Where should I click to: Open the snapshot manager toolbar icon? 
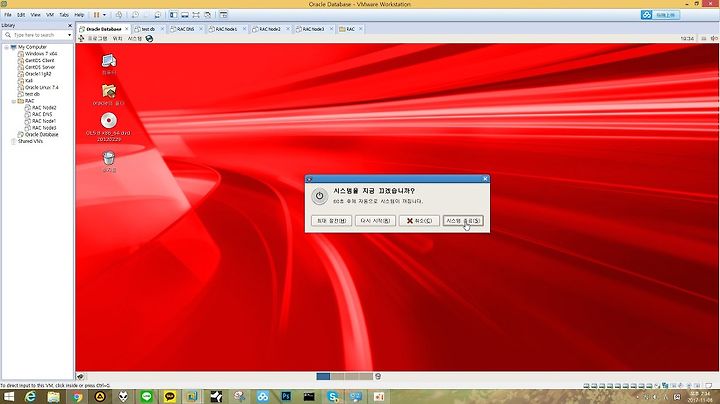(x=158, y=15)
